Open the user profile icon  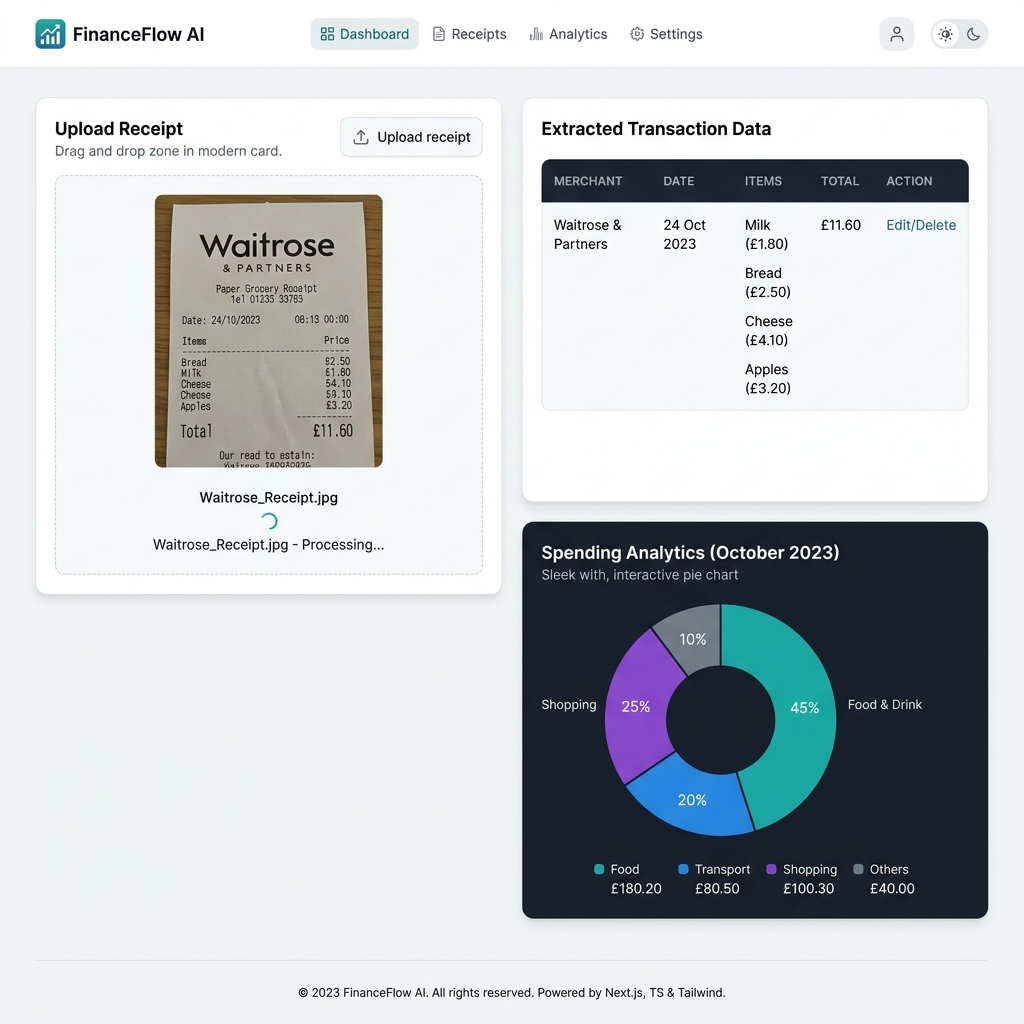[x=897, y=34]
